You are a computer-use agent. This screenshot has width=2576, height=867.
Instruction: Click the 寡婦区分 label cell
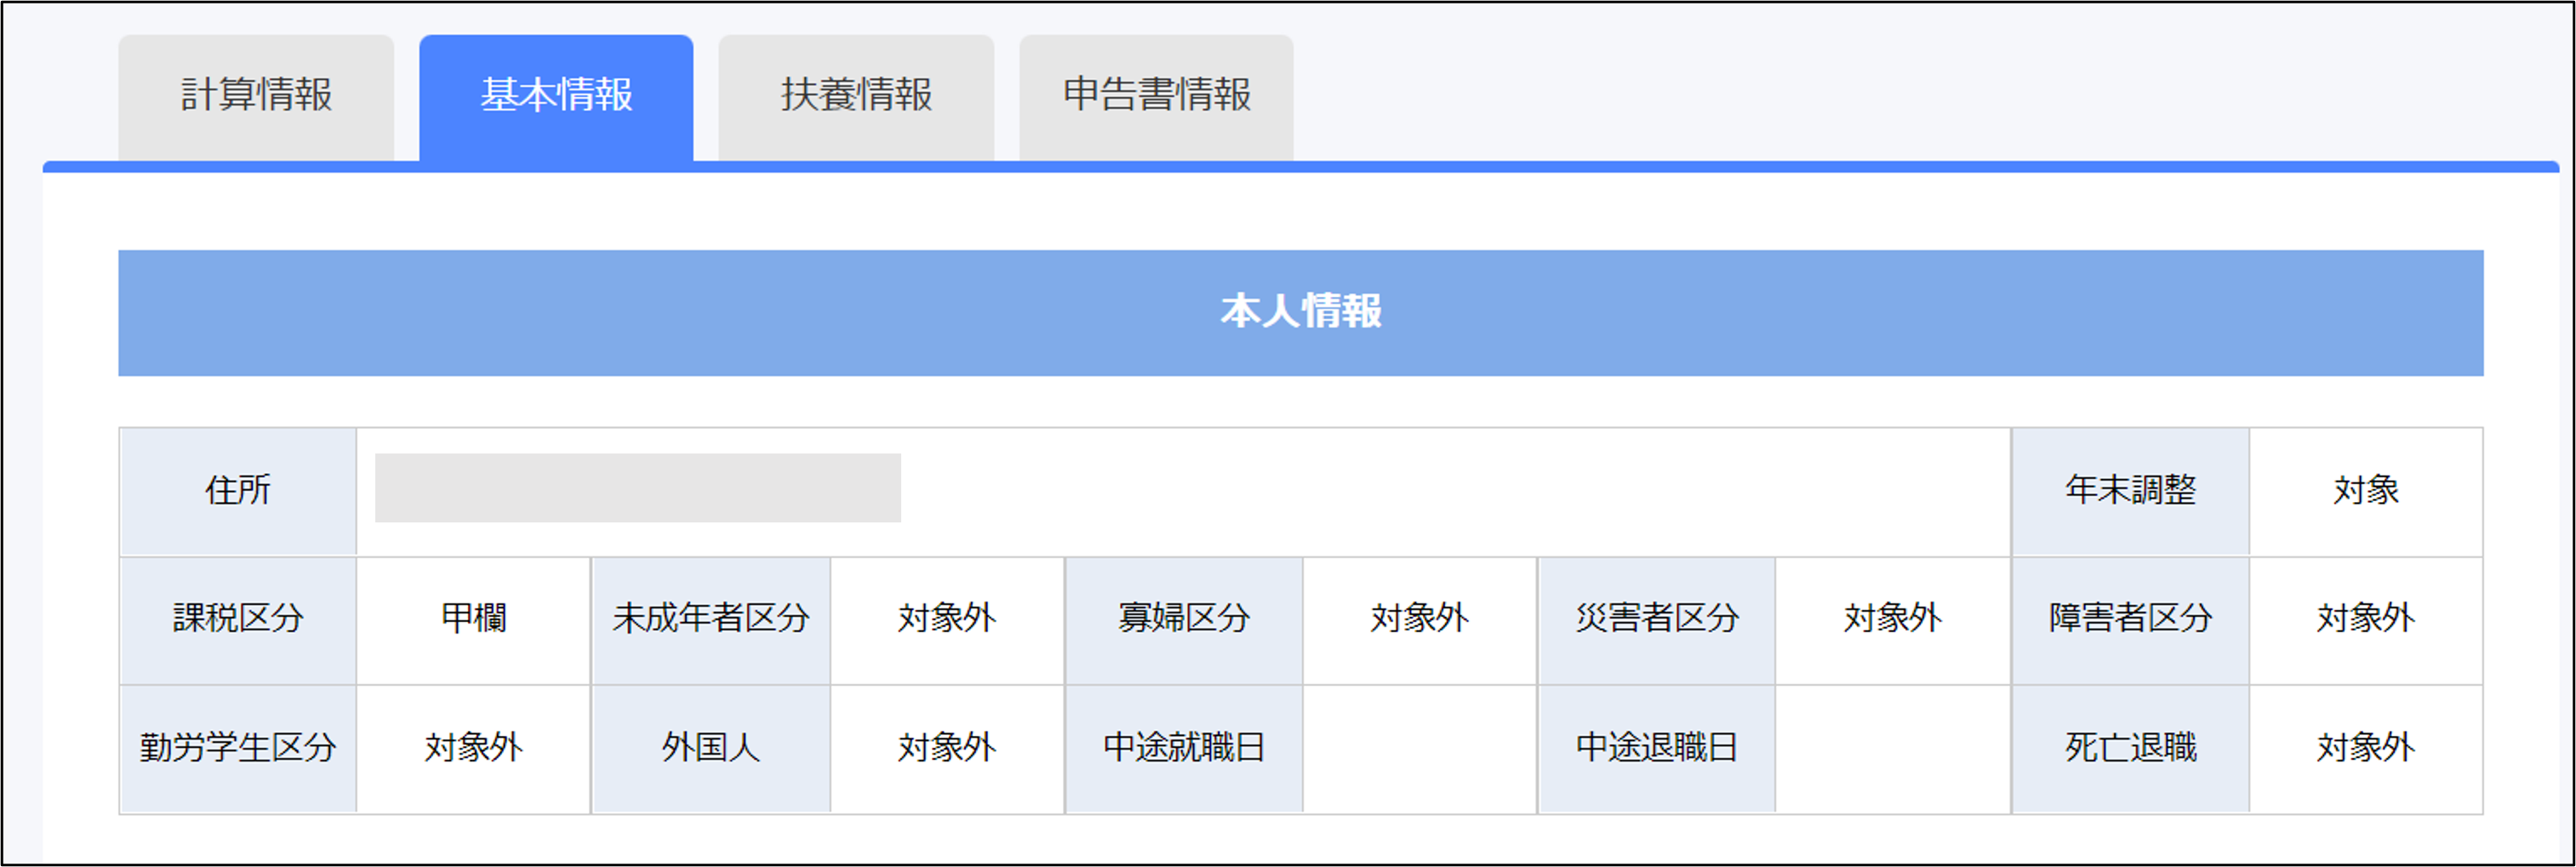point(1184,620)
